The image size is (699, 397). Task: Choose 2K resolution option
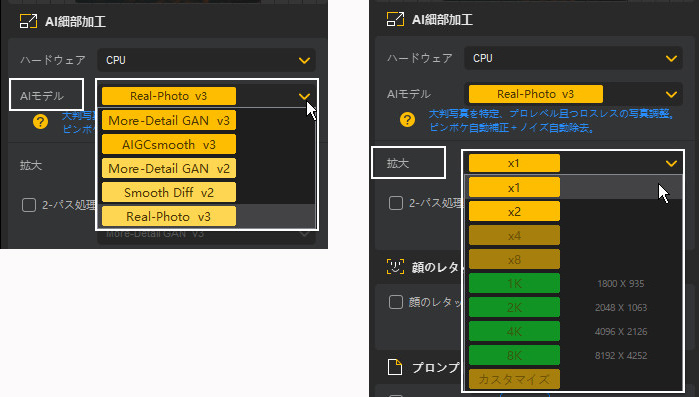point(514,307)
